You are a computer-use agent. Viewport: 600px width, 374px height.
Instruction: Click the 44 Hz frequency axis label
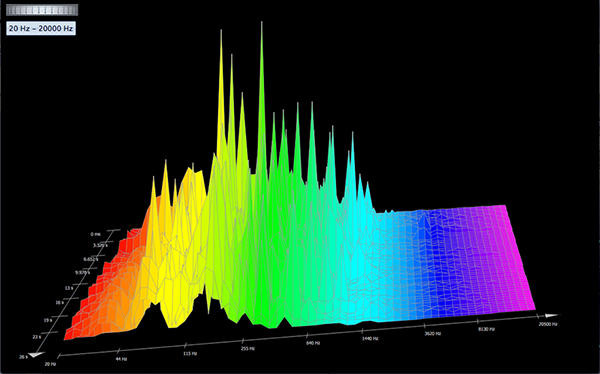pyautogui.click(x=121, y=359)
